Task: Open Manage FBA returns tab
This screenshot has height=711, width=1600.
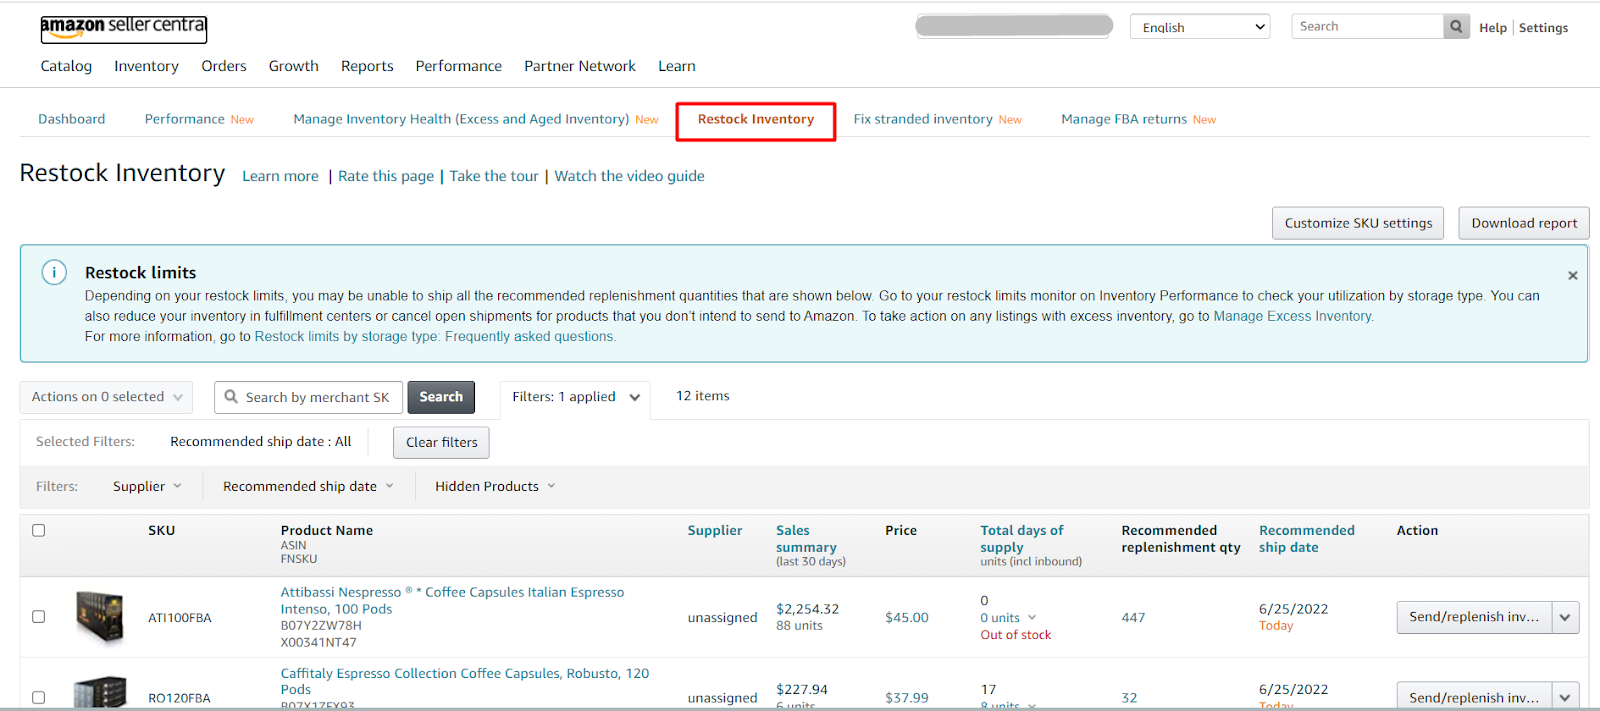Action: click(x=1138, y=119)
